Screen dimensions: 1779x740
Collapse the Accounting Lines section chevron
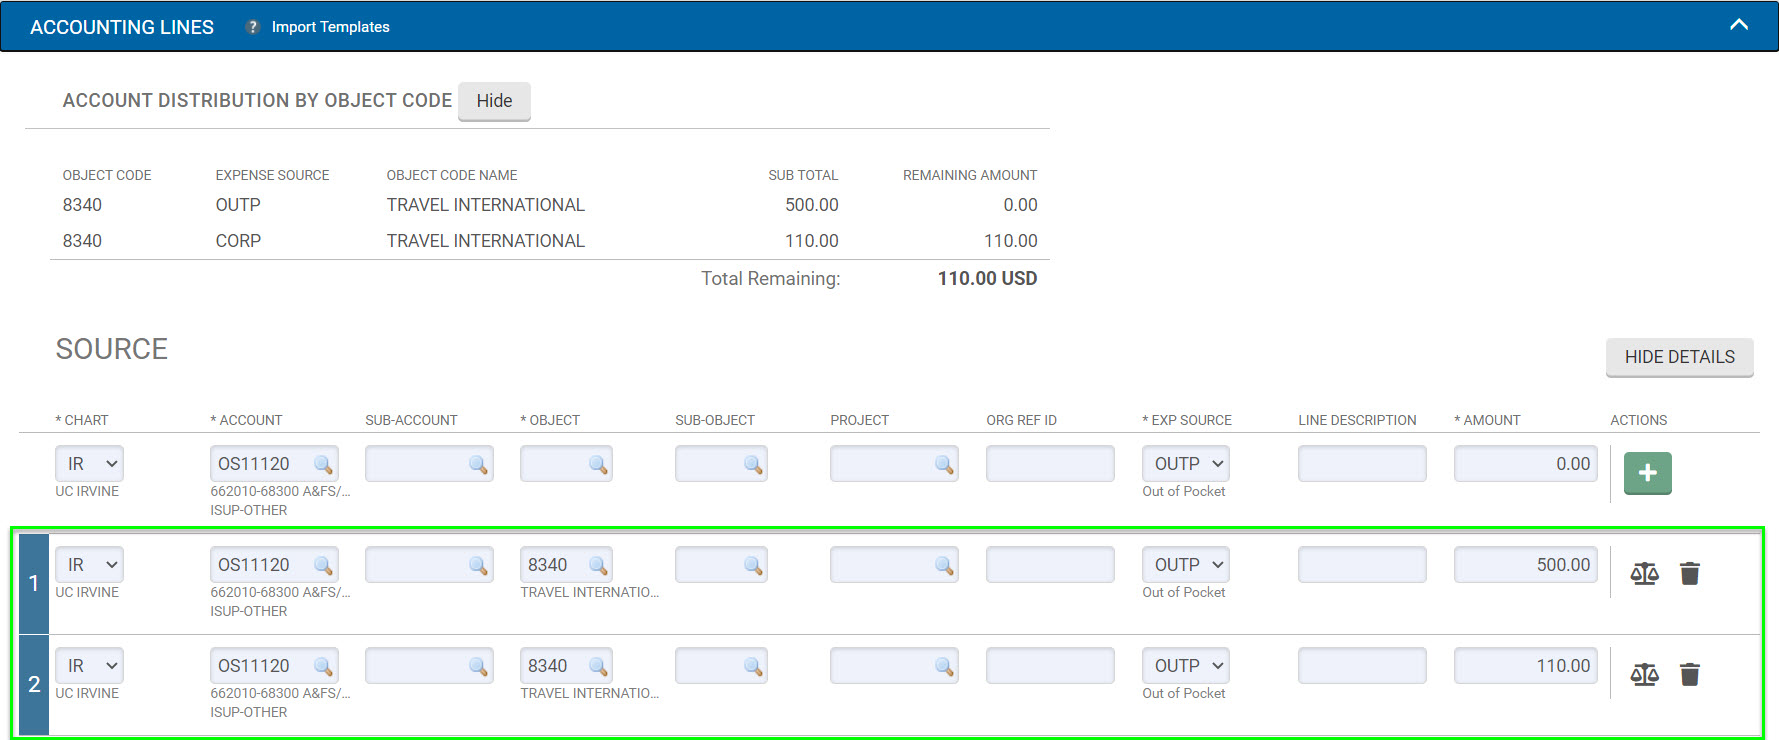1739,25
